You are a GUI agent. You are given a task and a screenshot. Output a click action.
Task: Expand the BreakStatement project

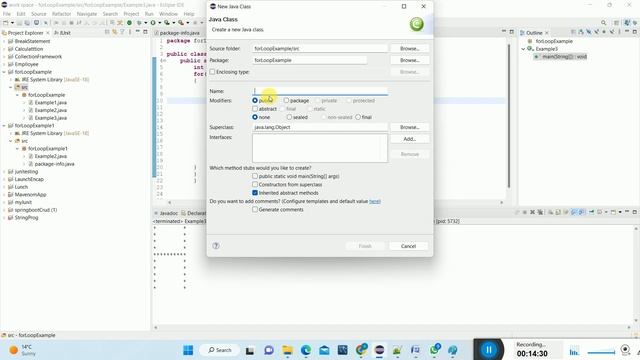(x=4, y=41)
